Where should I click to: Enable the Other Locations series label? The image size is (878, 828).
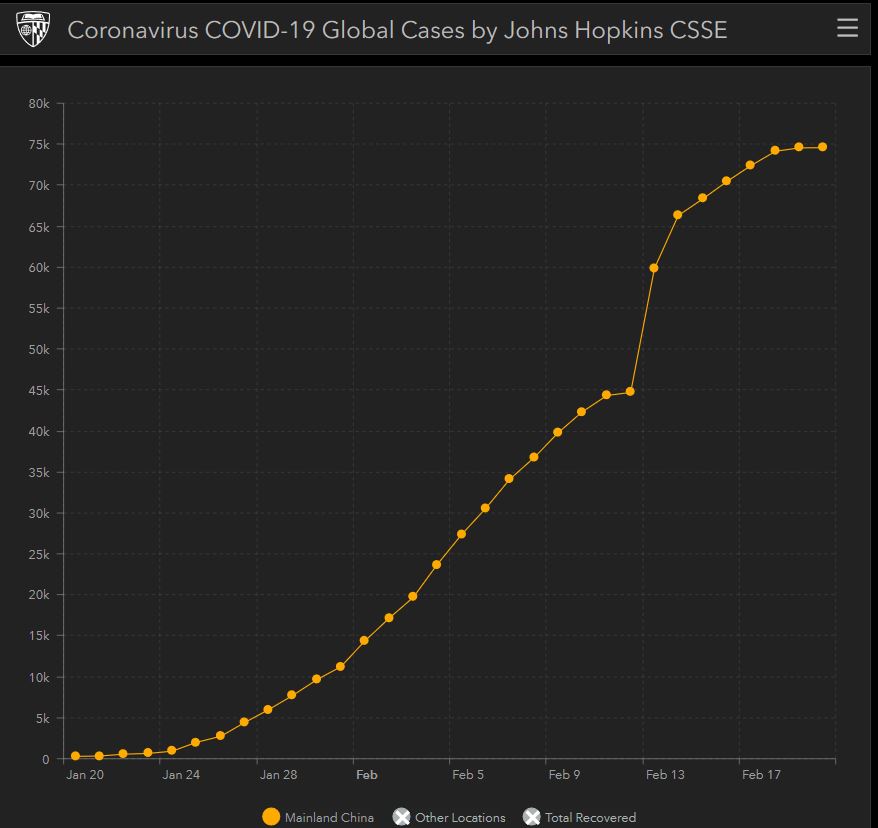click(x=460, y=818)
